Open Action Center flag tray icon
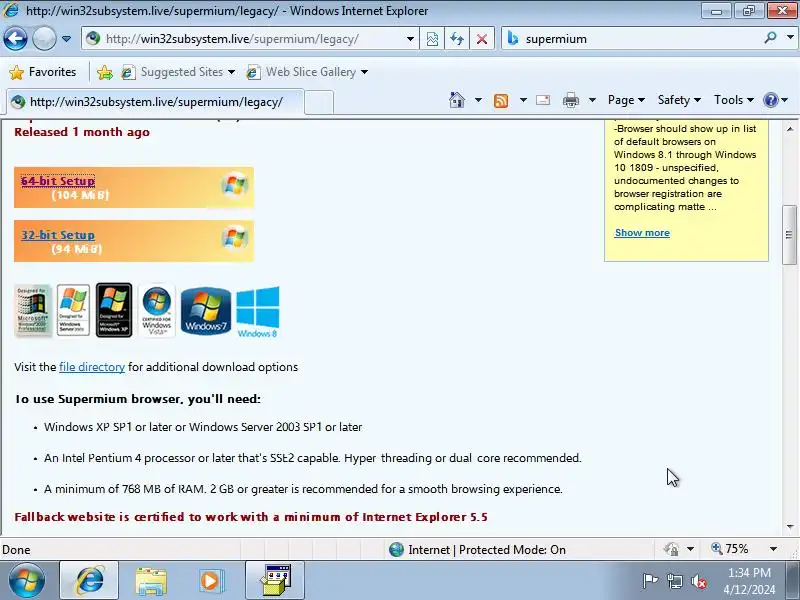The width and height of the screenshot is (800, 600). (x=650, y=581)
